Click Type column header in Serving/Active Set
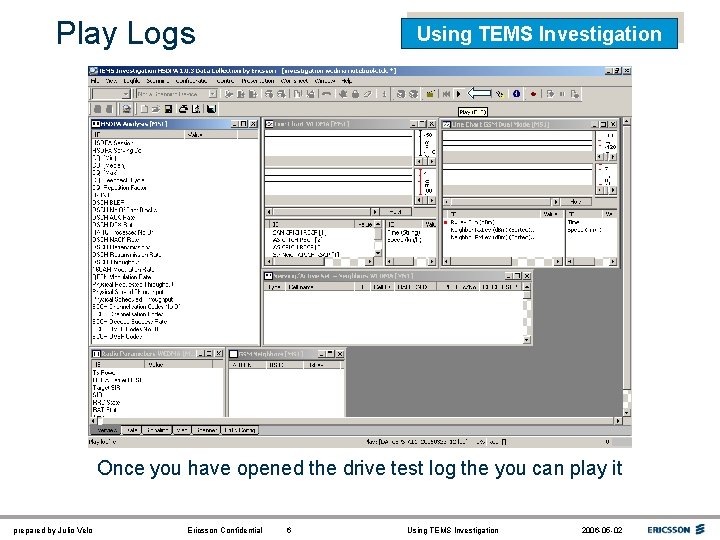 275,287
